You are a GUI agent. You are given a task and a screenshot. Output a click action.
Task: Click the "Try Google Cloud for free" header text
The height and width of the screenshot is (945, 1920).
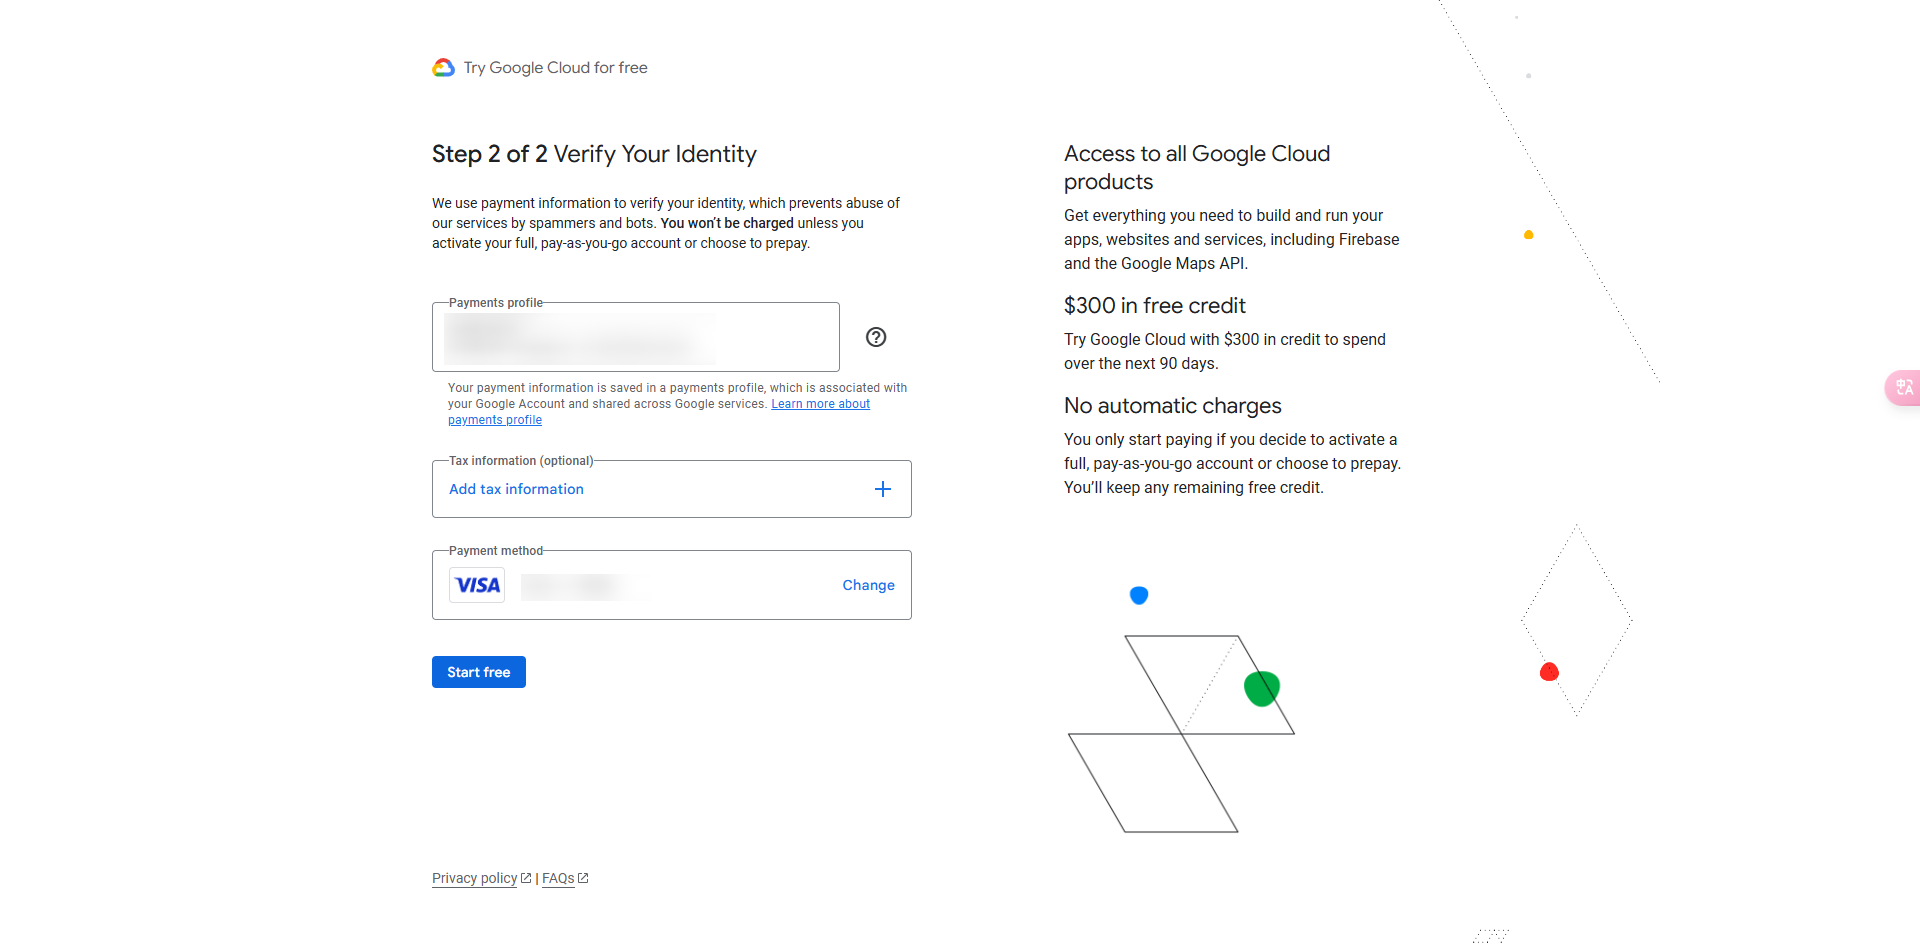(555, 68)
